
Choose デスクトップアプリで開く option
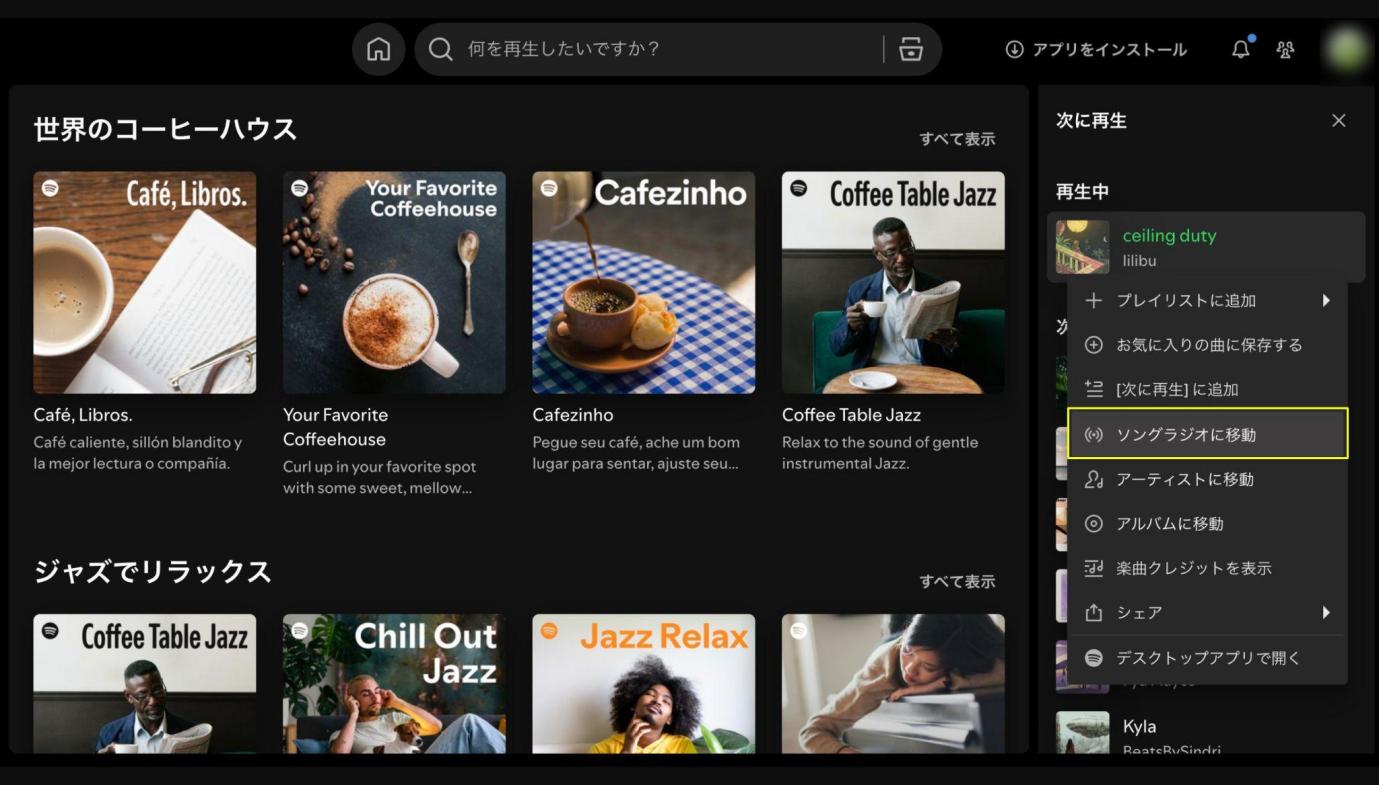coord(1208,658)
